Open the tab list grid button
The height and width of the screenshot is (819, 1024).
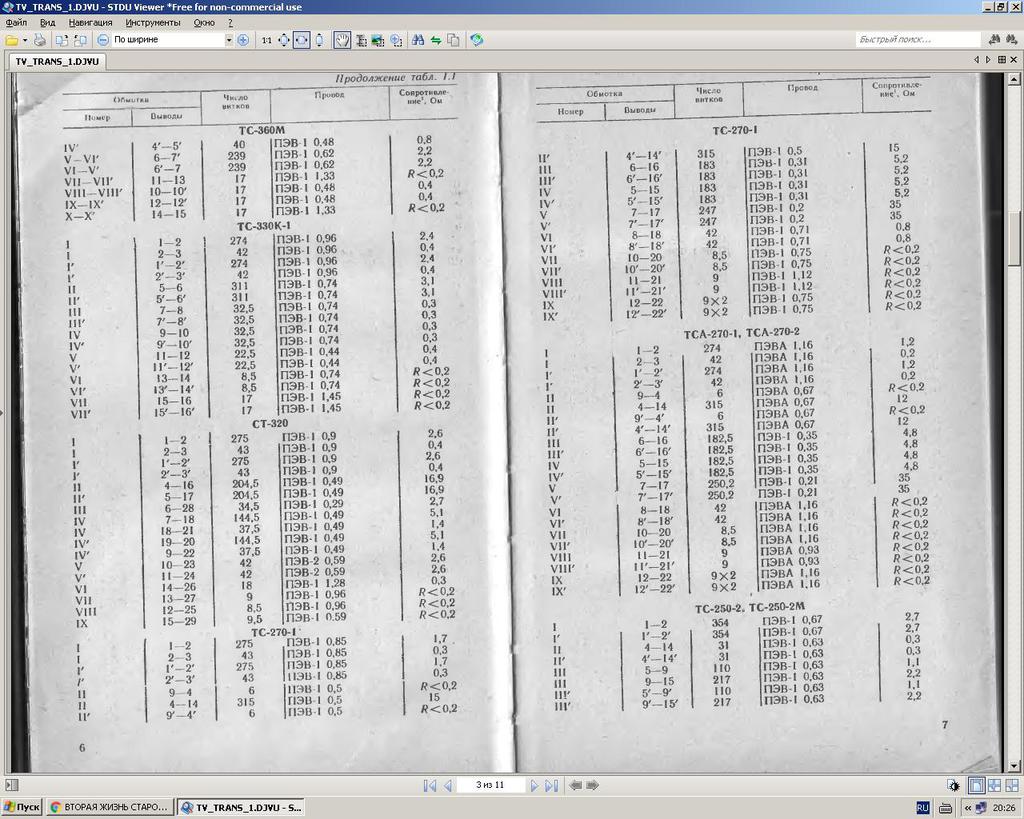pos(1002,60)
